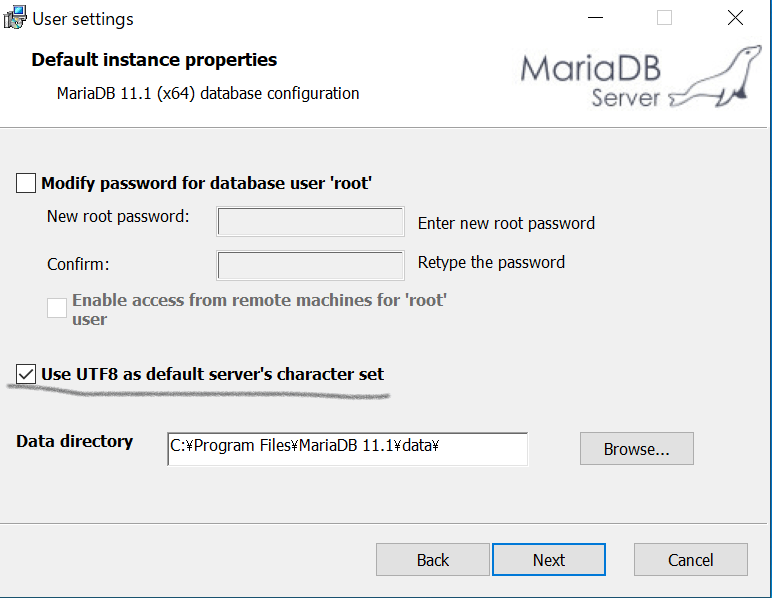The height and width of the screenshot is (598, 772).
Task: Click the MariaDB seal logo
Action: [x=711, y=78]
